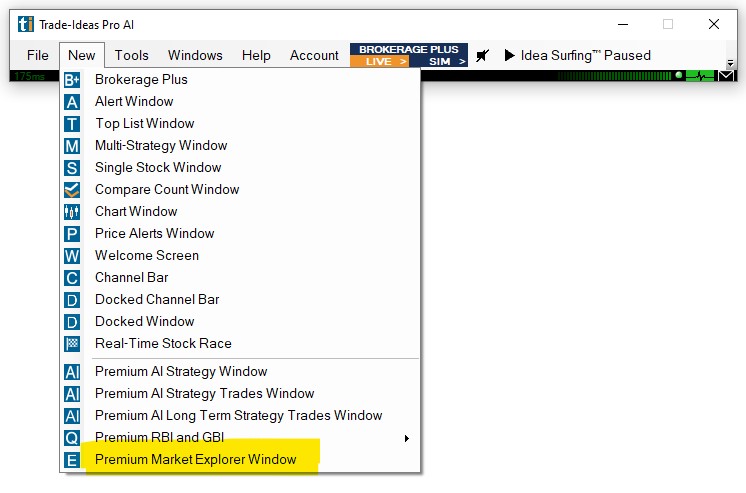
Task: Click the Top List Window T icon
Action: (x=72, y=124)
